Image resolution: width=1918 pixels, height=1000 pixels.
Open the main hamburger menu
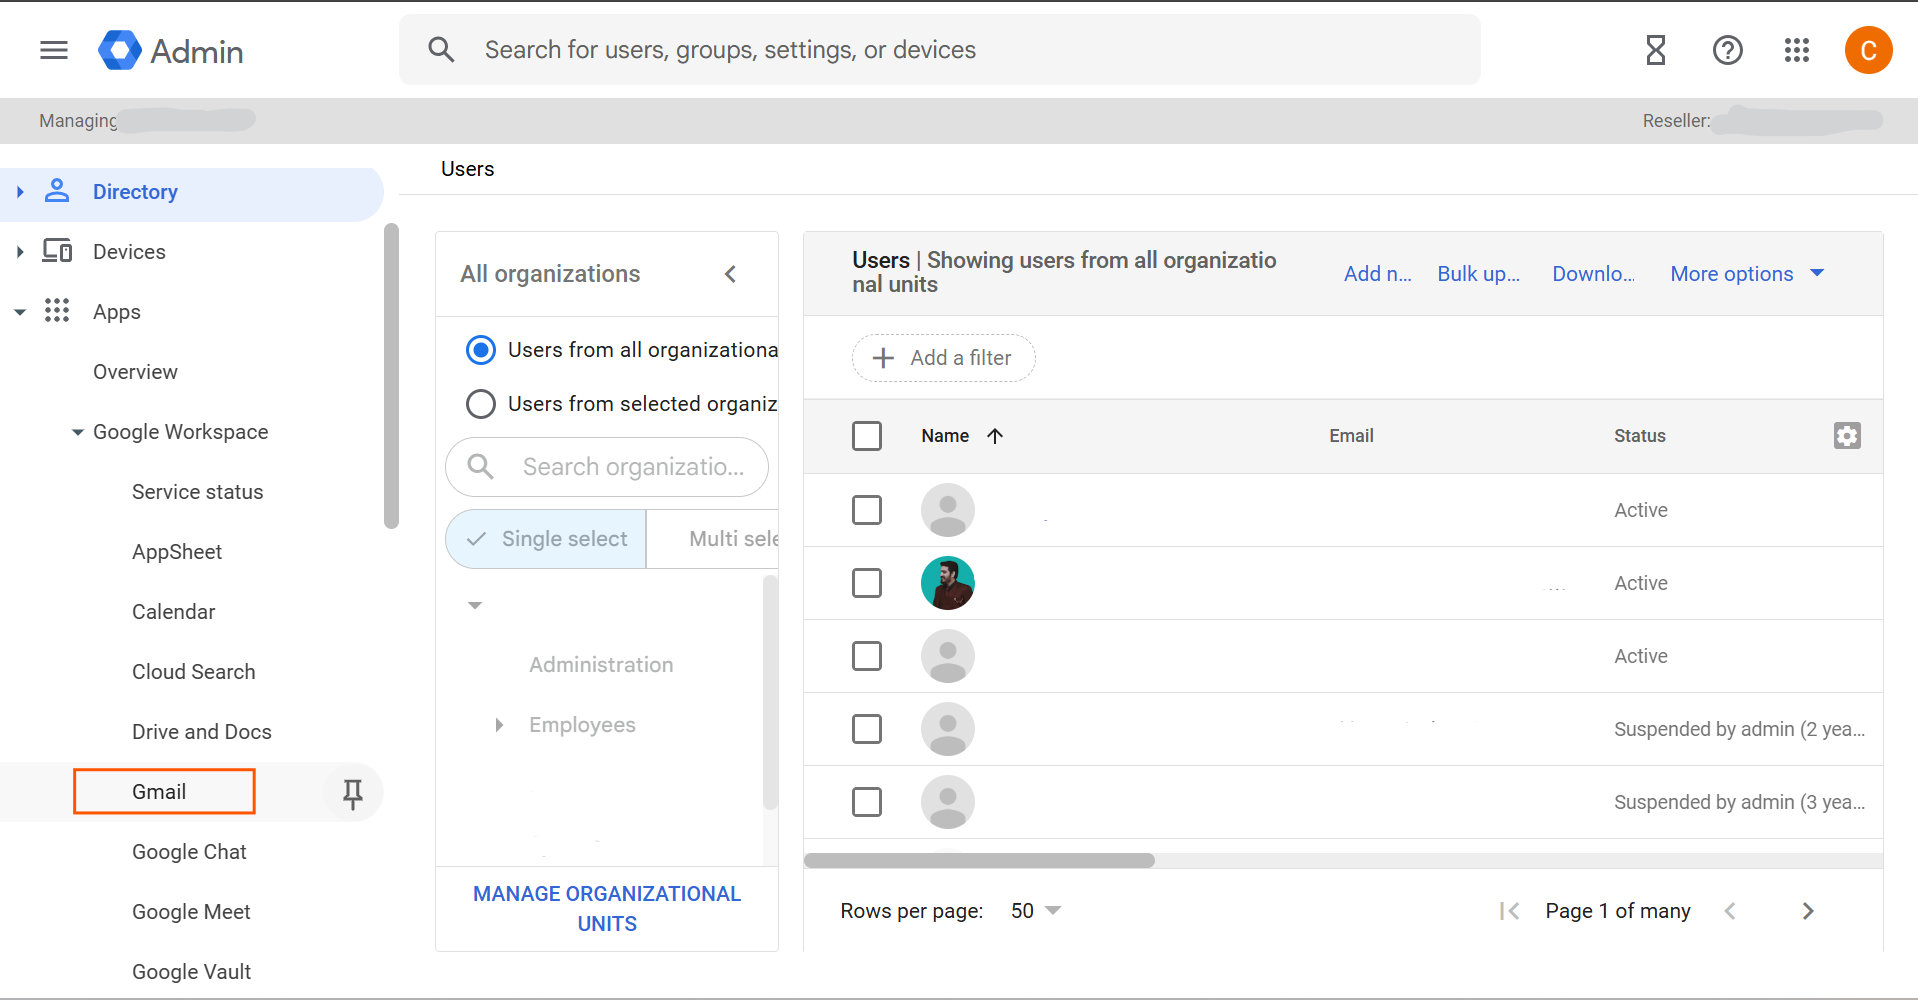click(x=54, y=50)
